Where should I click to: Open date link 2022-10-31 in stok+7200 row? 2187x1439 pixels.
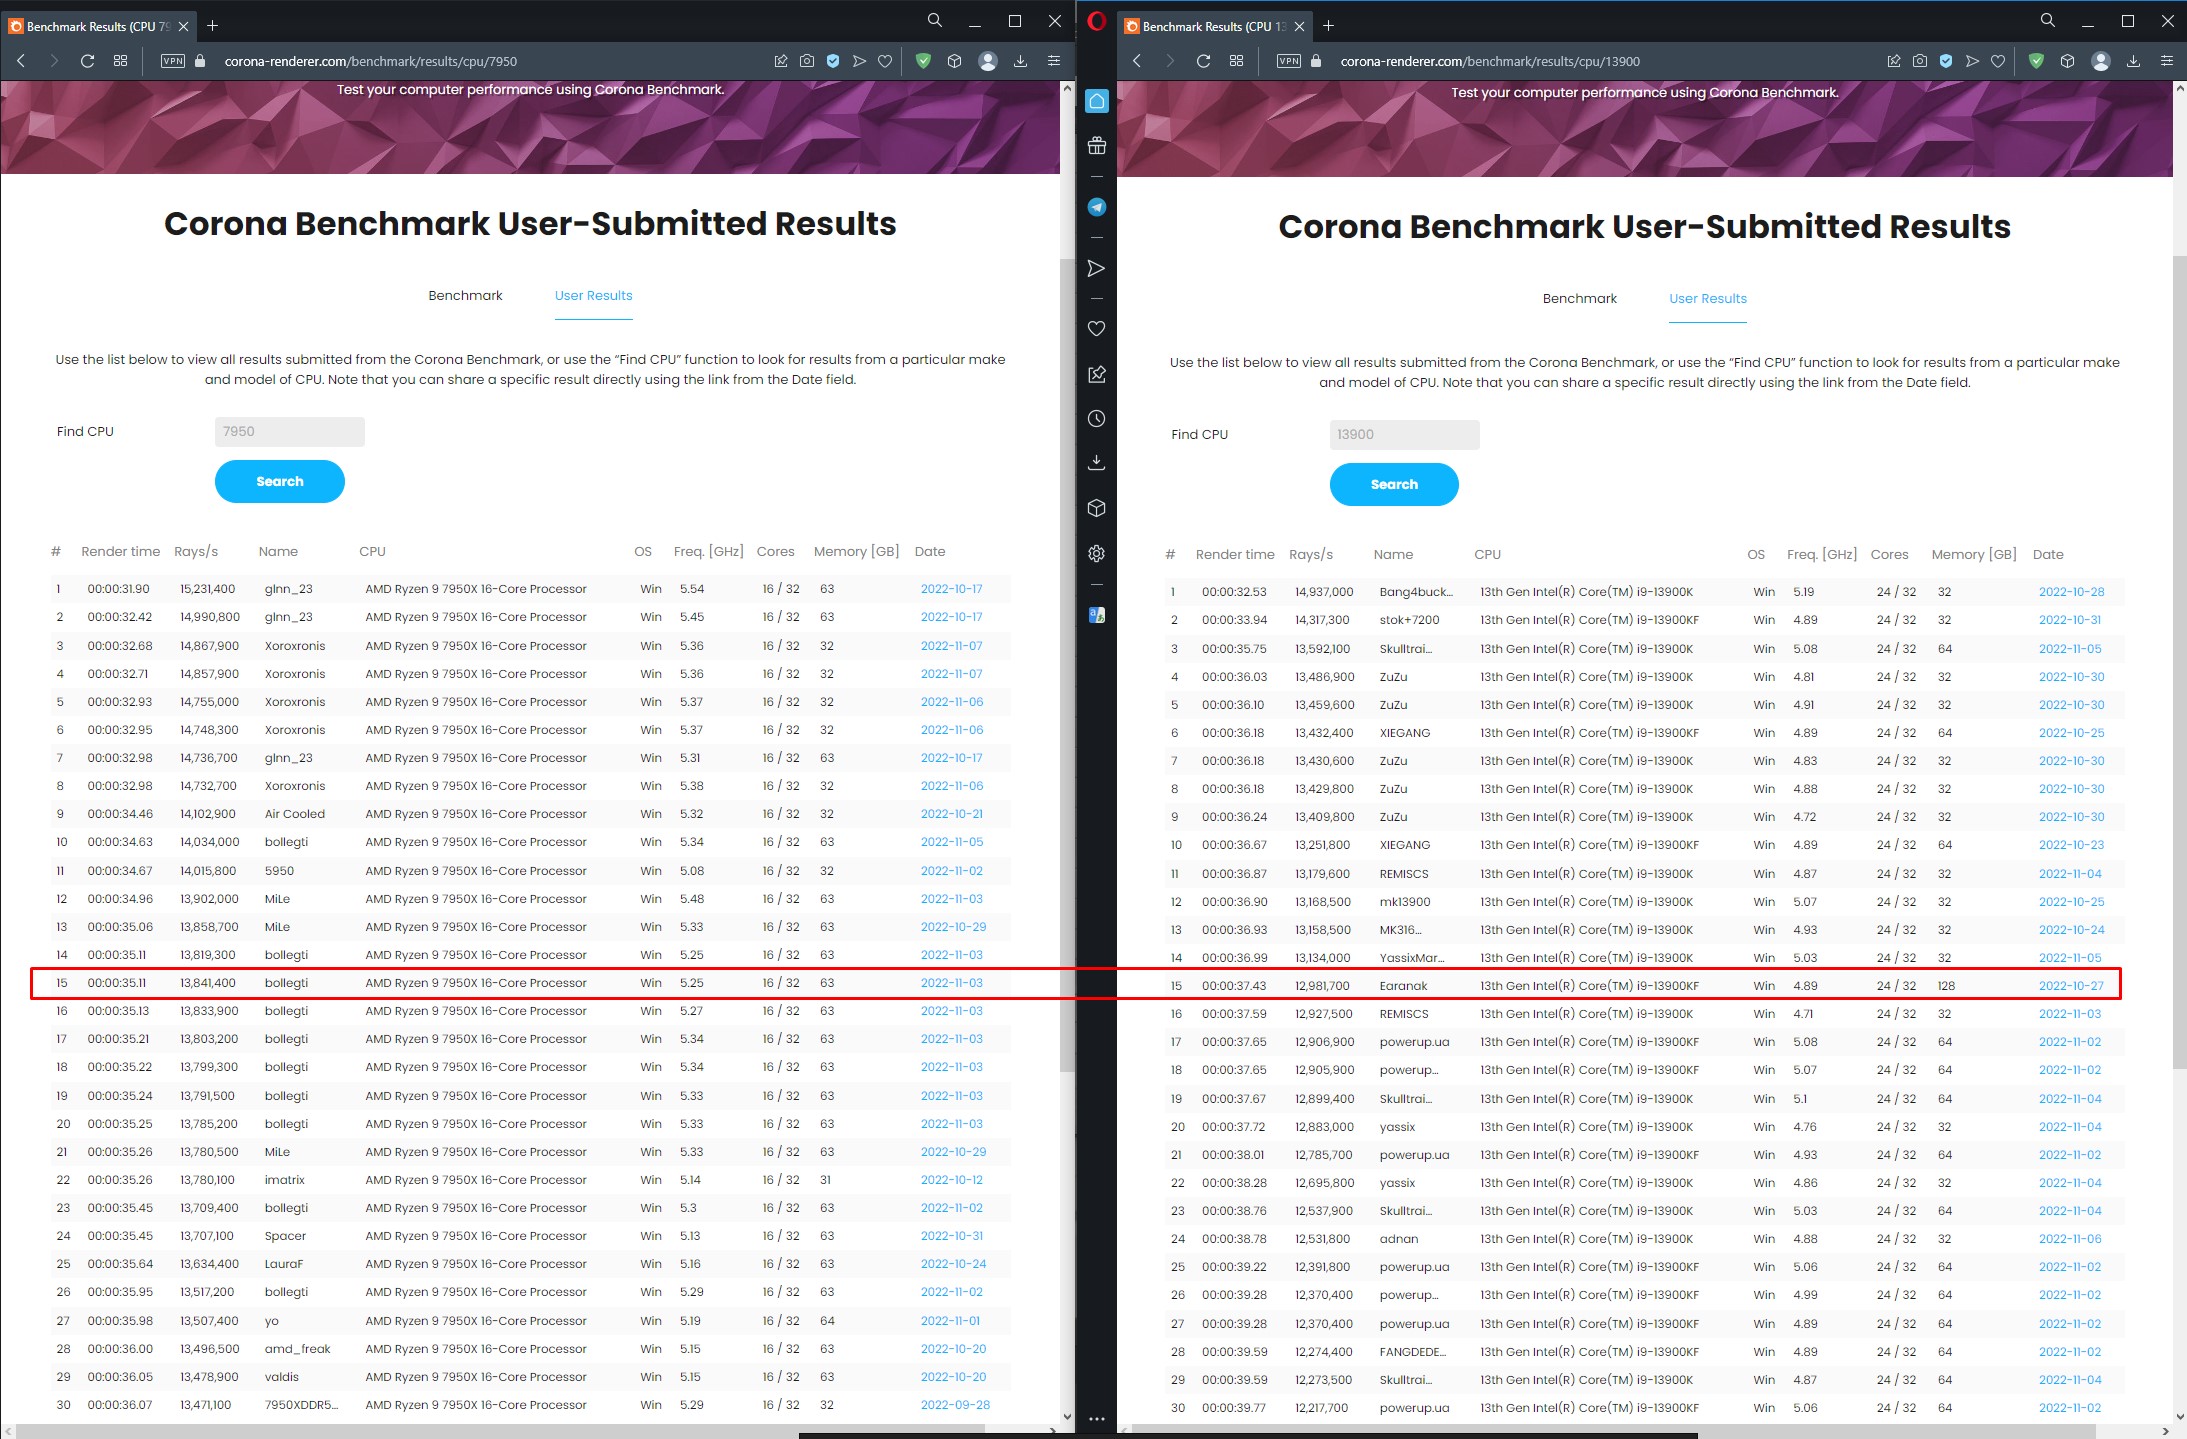[2070, 620]
